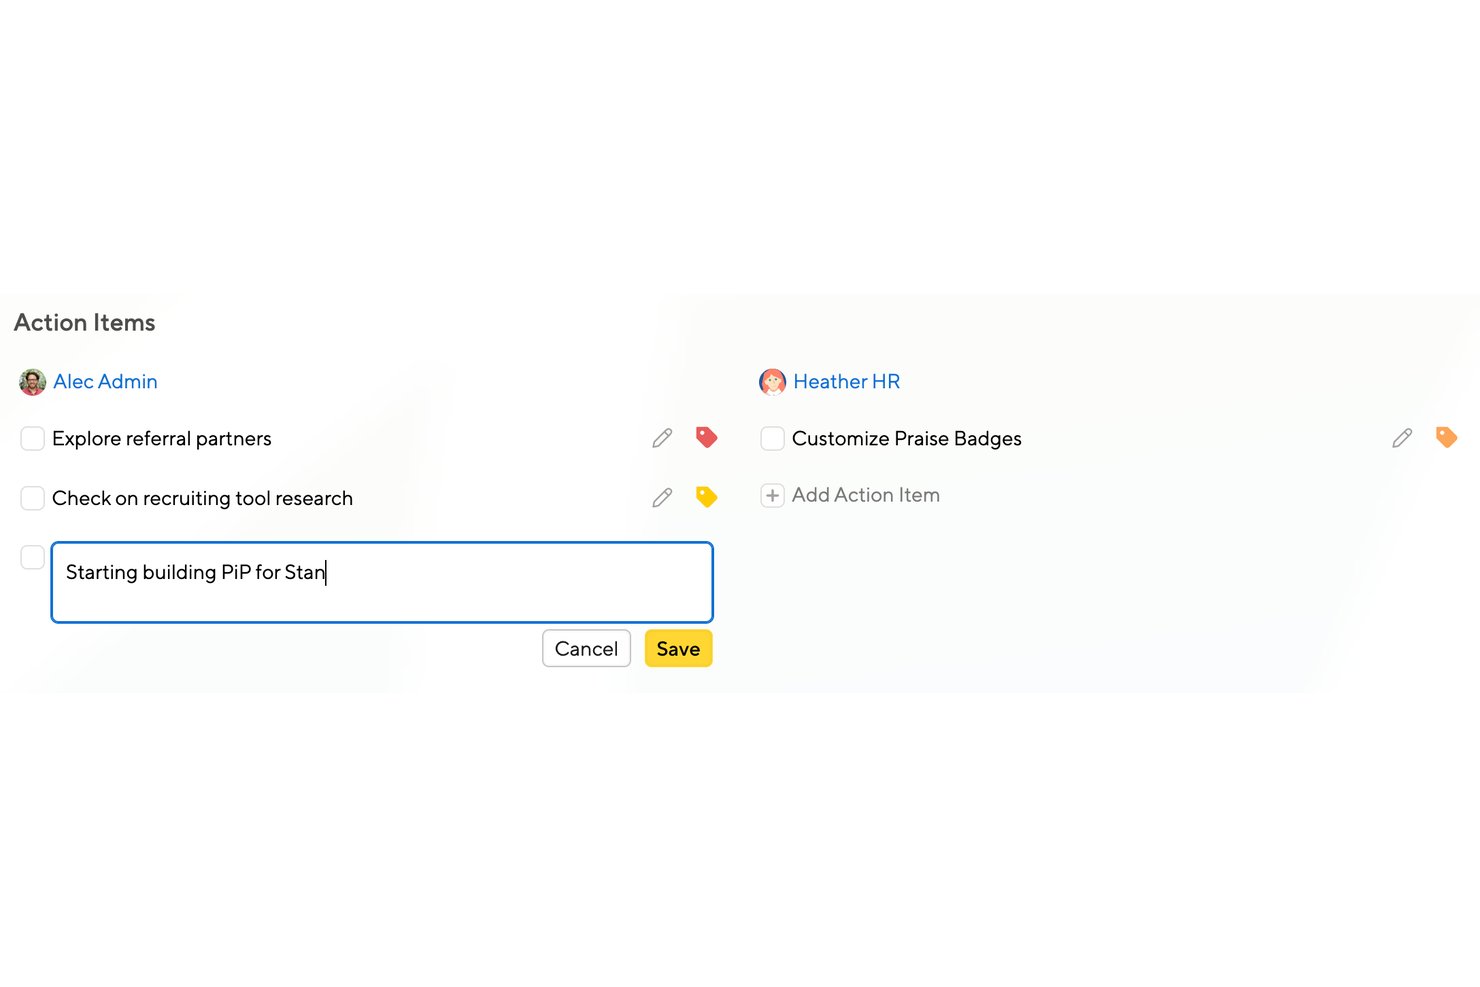Tick the checkbox beside the new item text box
This screenshot has height=987, width=1480.
point(33,557)
